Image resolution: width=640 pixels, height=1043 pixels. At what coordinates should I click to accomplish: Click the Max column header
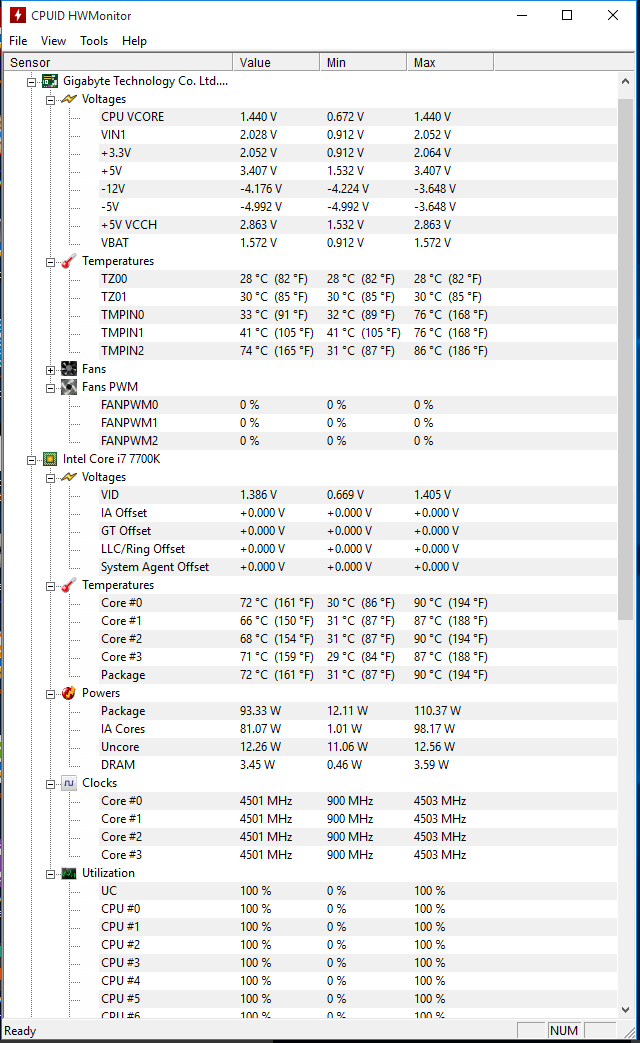(450, 62)
